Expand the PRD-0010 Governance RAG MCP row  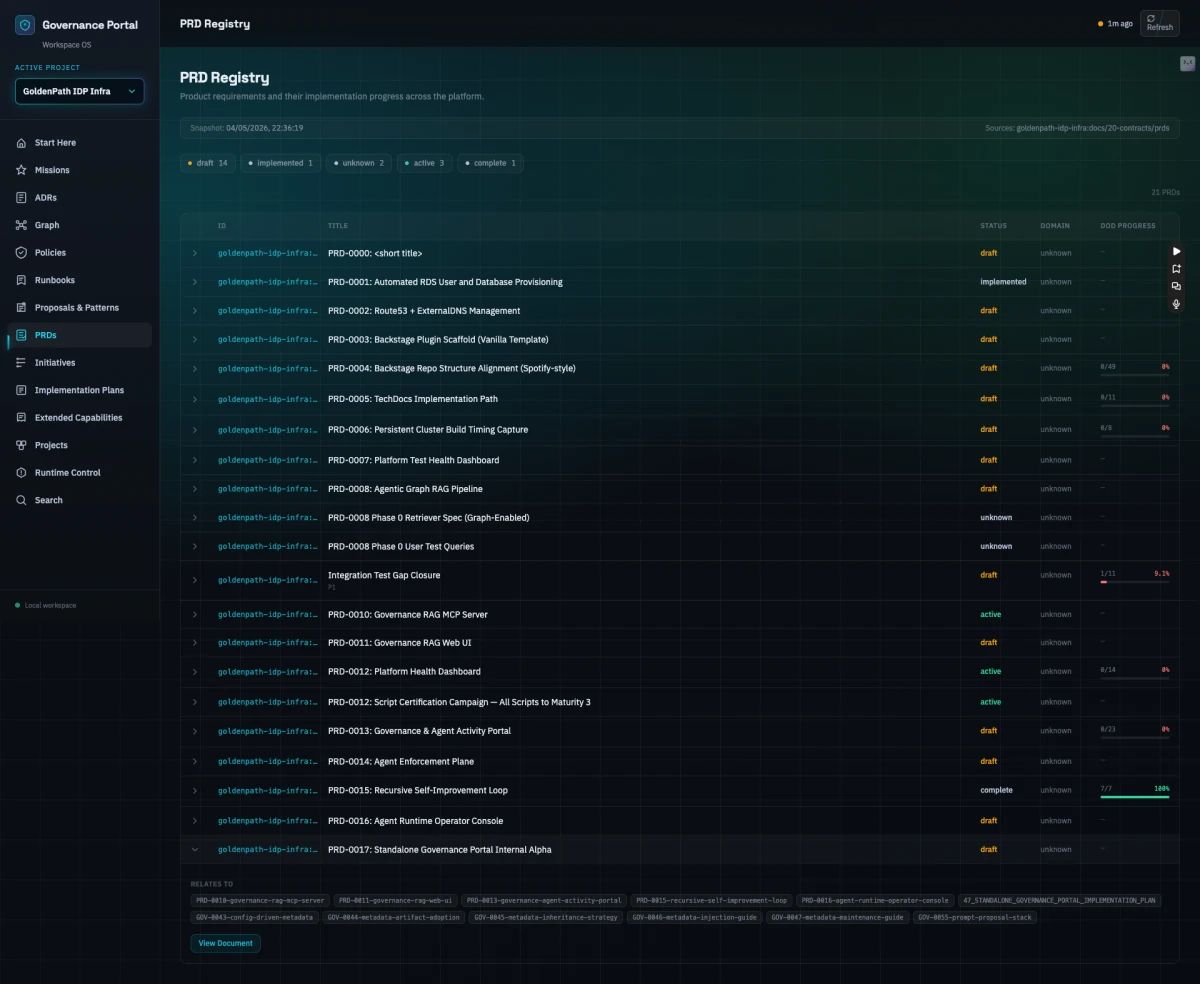click(x=195, y=615)
